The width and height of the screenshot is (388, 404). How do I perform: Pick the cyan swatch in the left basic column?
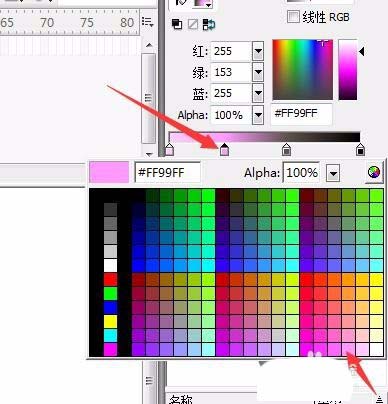tap(111, 336)
